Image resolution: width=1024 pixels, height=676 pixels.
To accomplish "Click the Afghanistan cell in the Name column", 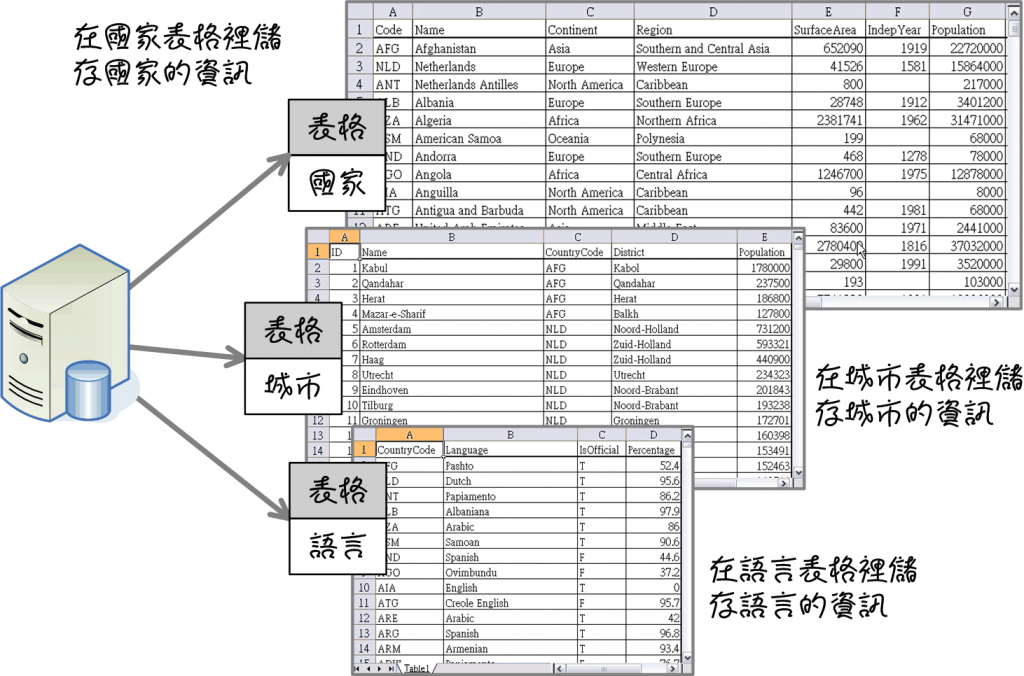I will point(445,48).
